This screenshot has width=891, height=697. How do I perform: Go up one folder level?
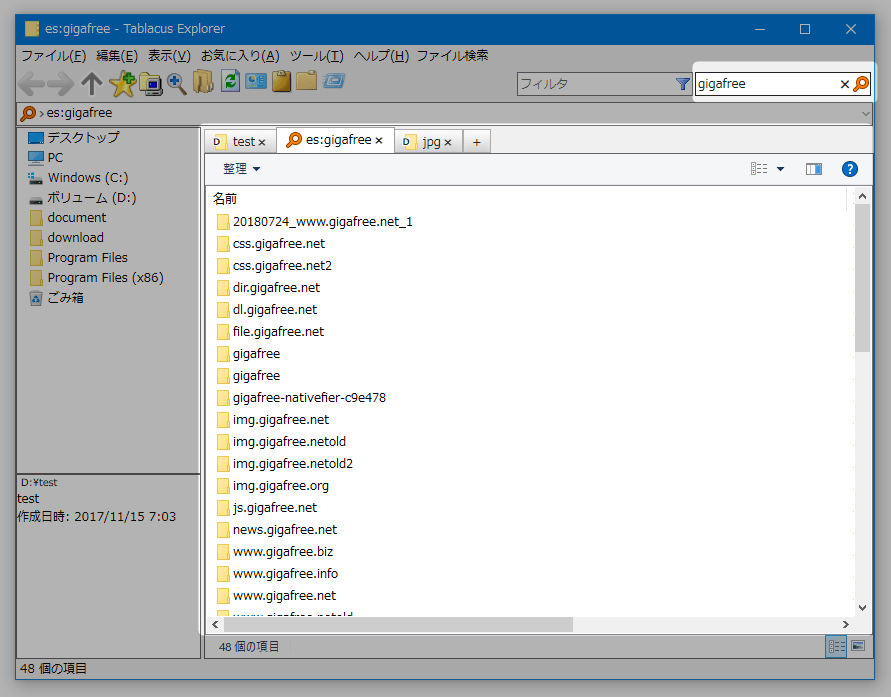point(91,84)
